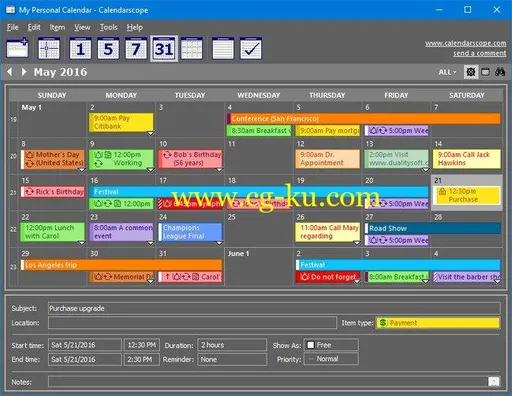
Task: Toggle the details pane layout icon
Action: (x=485, y=72)
